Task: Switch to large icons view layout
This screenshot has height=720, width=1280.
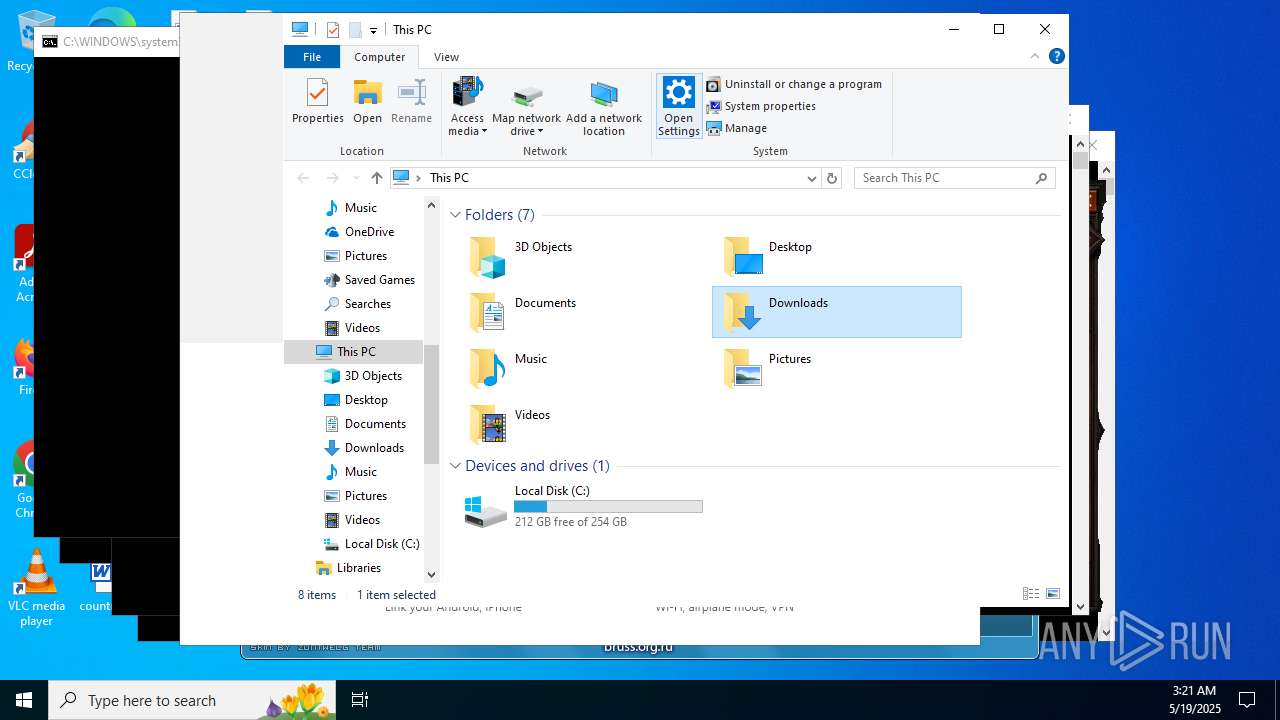Action: coord(1053,593)
